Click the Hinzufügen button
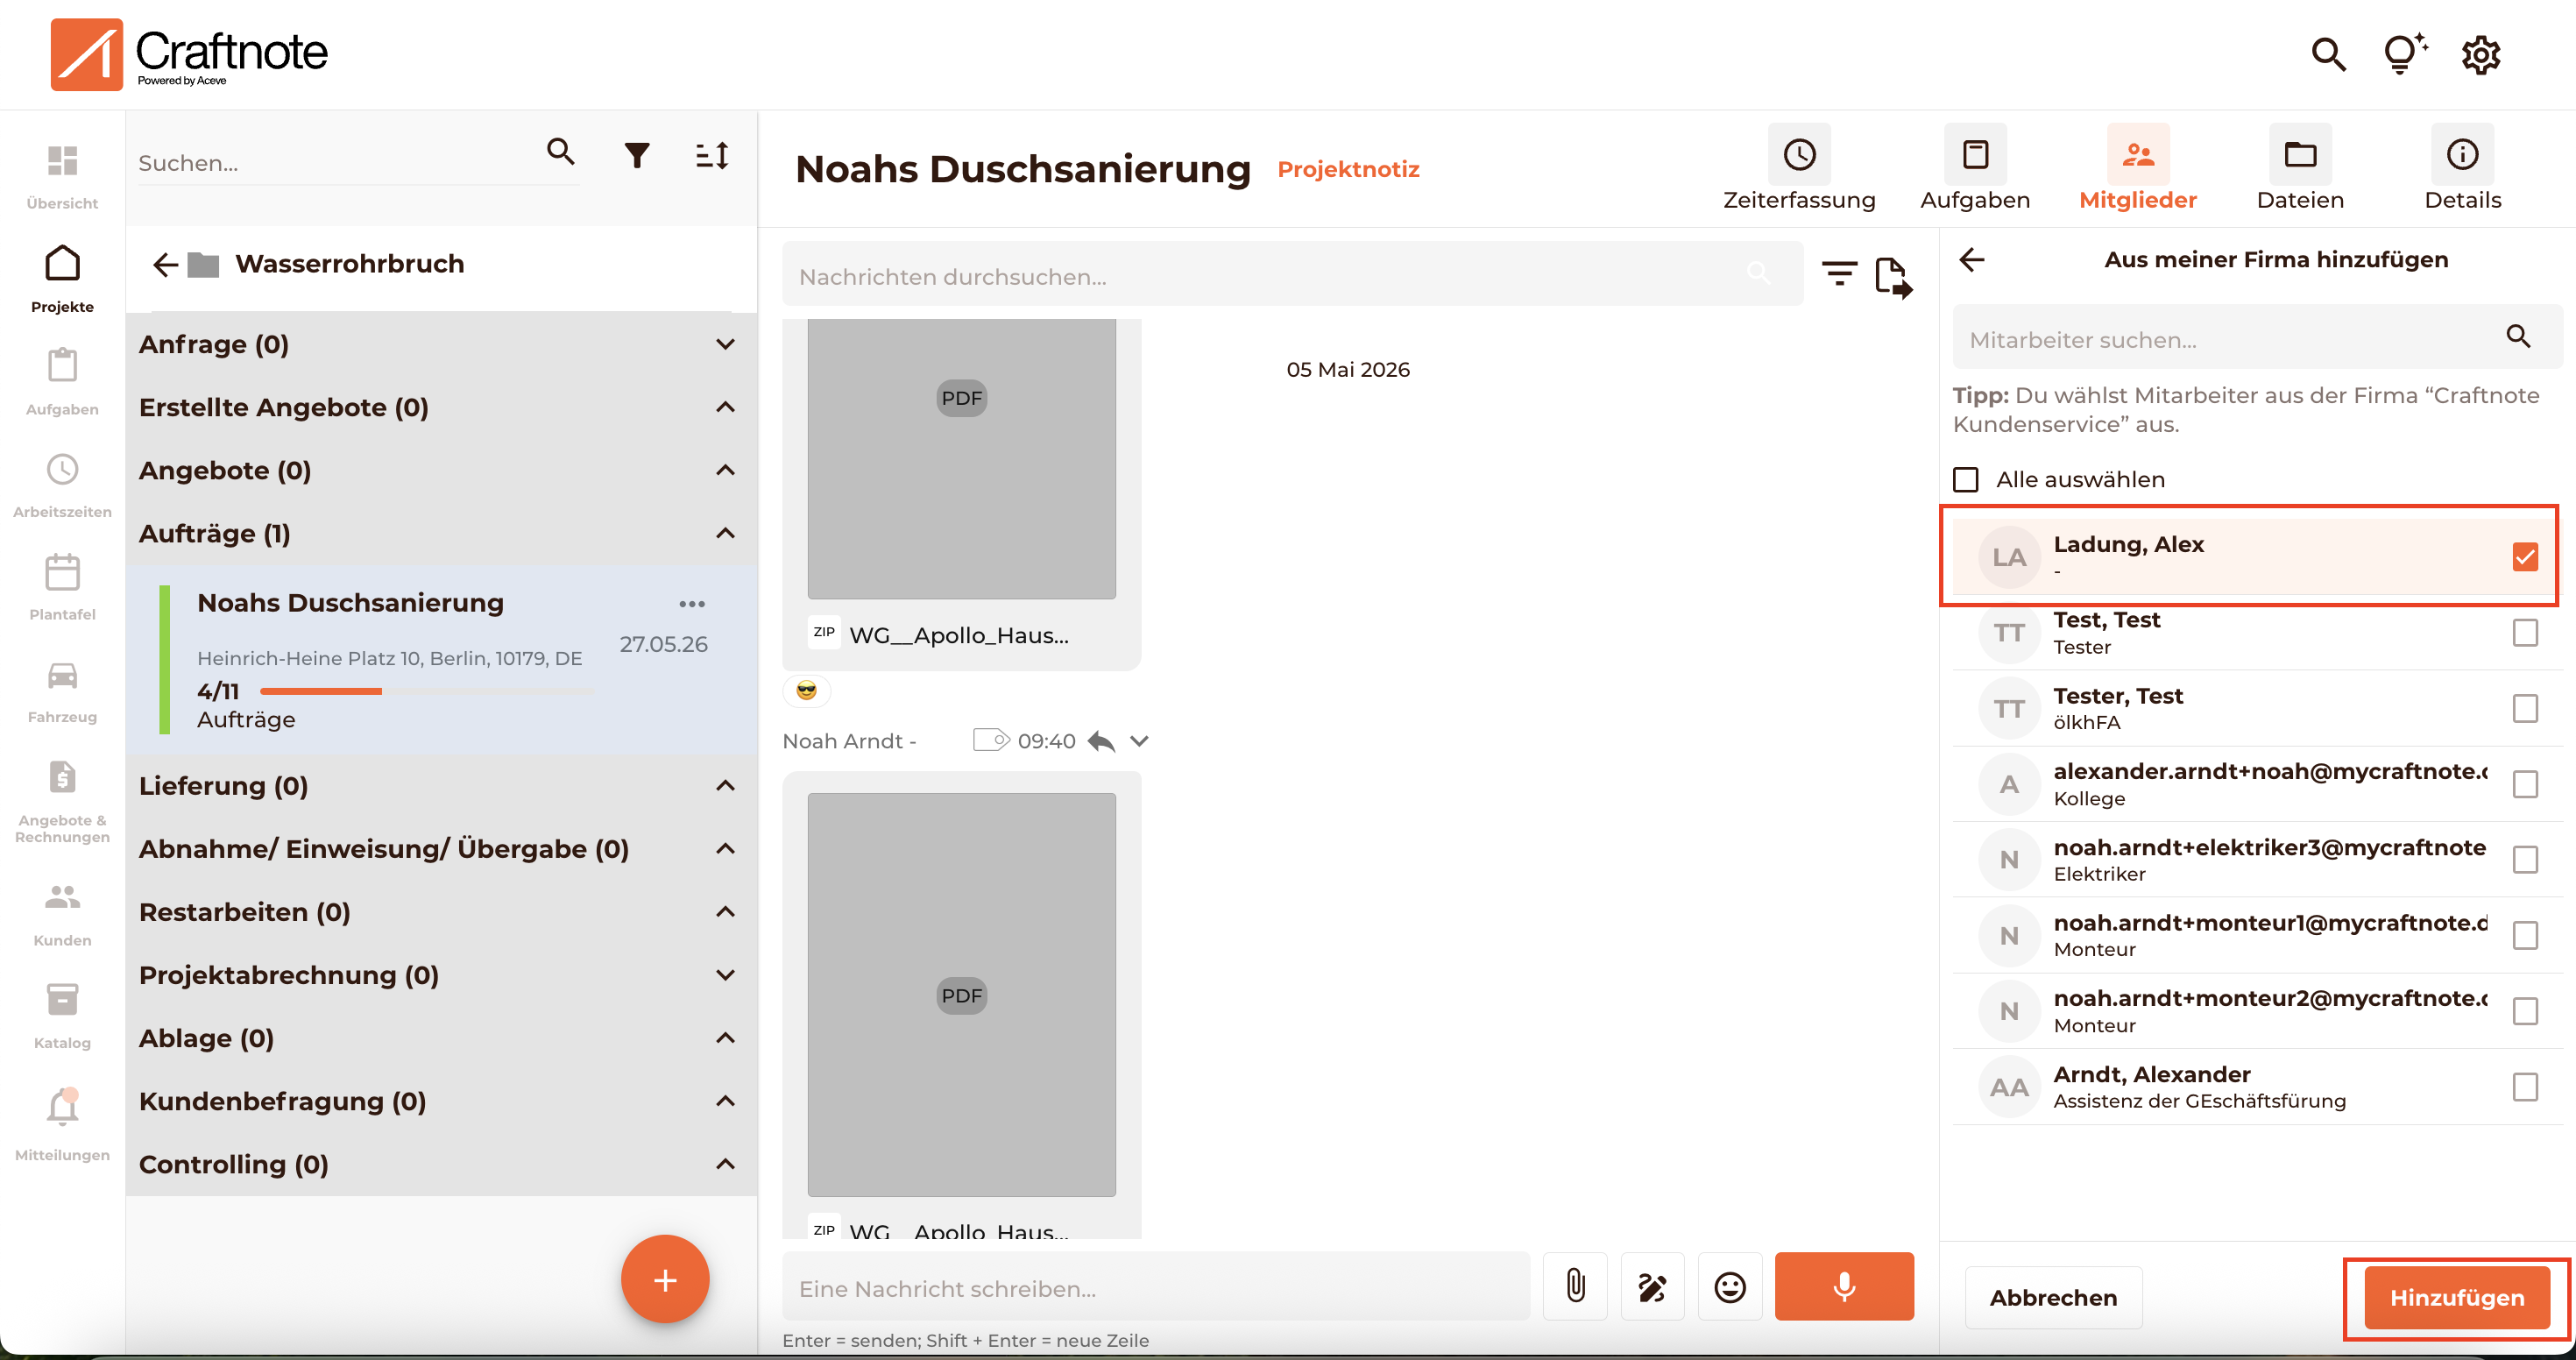The height and width of the screenshot is (1360, 2576). tap(2456, 1297)
